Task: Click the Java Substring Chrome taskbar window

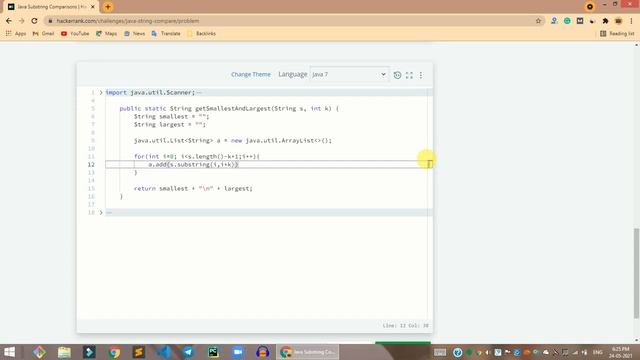Action: click(307, 352)
